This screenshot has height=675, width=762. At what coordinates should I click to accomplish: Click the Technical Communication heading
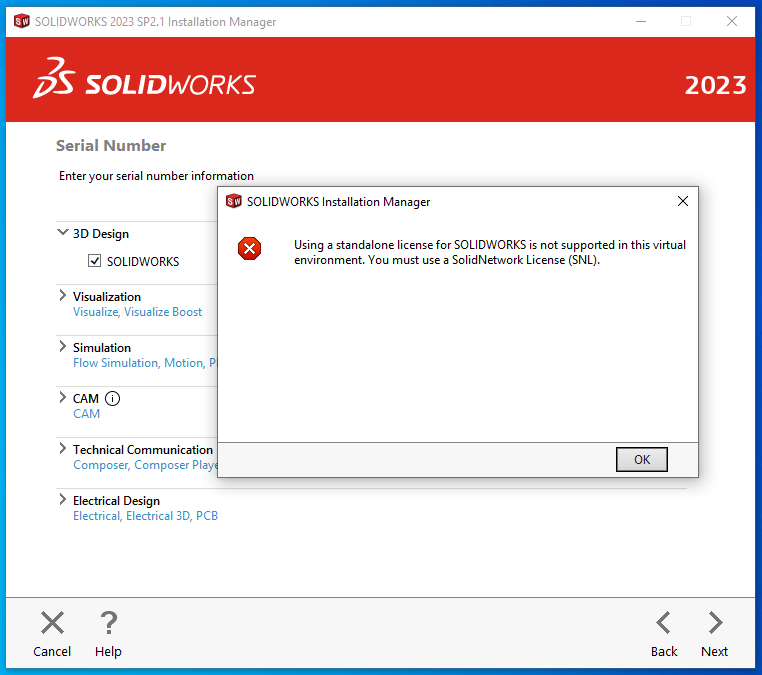(143, 450)
